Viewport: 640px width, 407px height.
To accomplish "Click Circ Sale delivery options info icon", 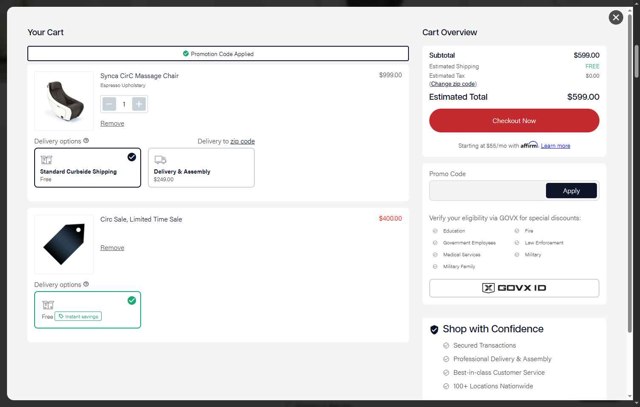I will coord(86,284).
